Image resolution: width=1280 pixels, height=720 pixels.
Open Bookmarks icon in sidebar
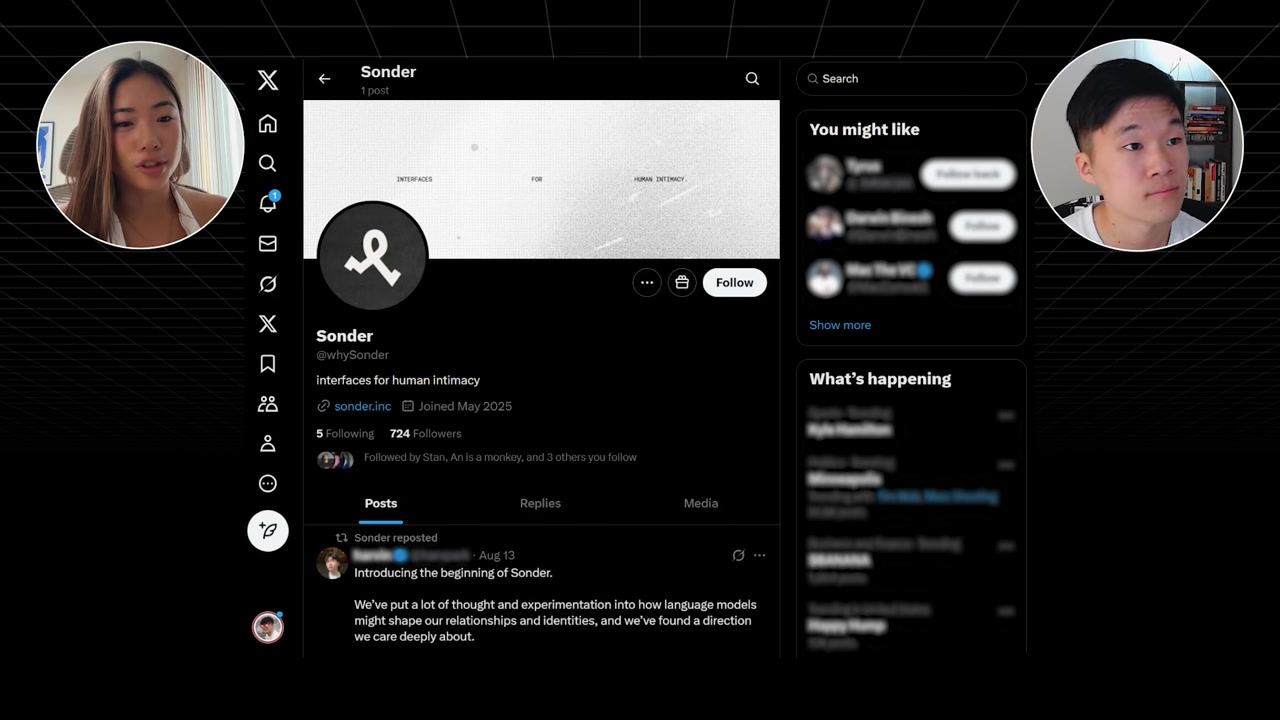tap(267, 364)
